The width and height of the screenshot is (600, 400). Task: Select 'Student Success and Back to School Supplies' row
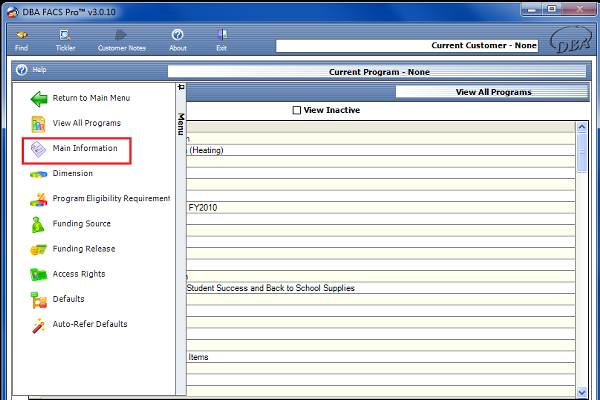(381, 288)
